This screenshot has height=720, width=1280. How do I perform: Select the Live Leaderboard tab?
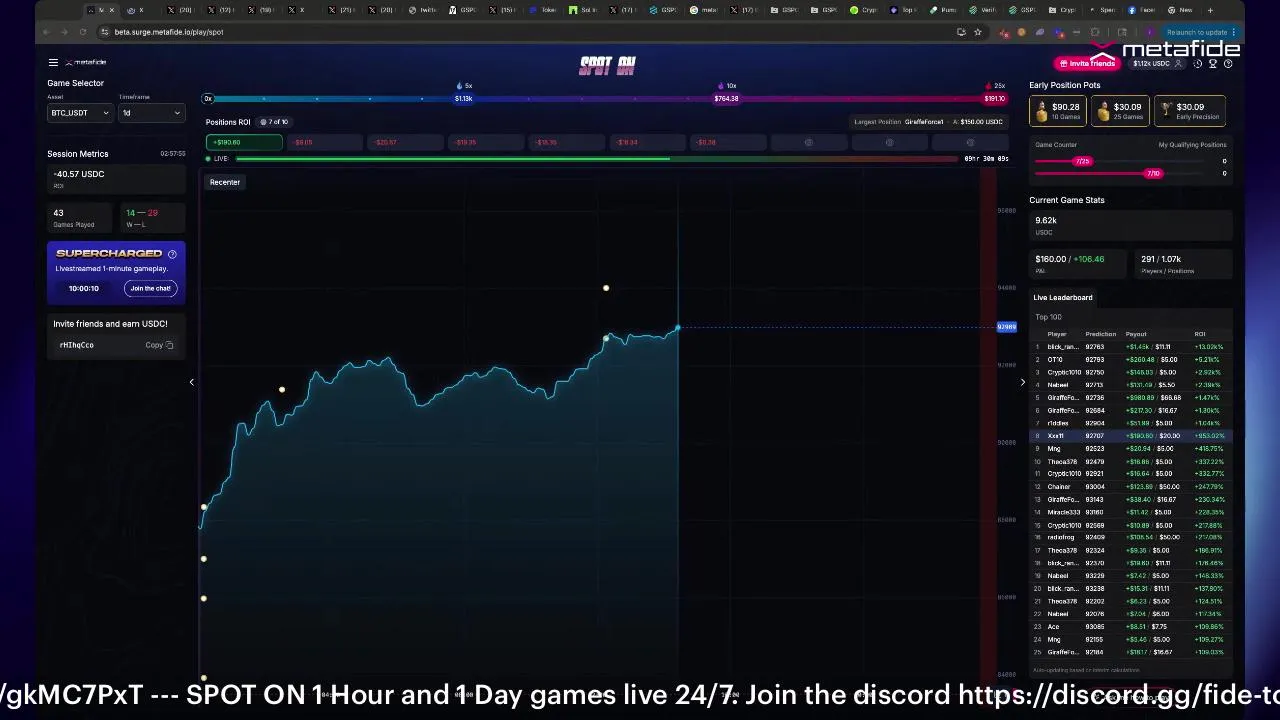[1063, 297]
